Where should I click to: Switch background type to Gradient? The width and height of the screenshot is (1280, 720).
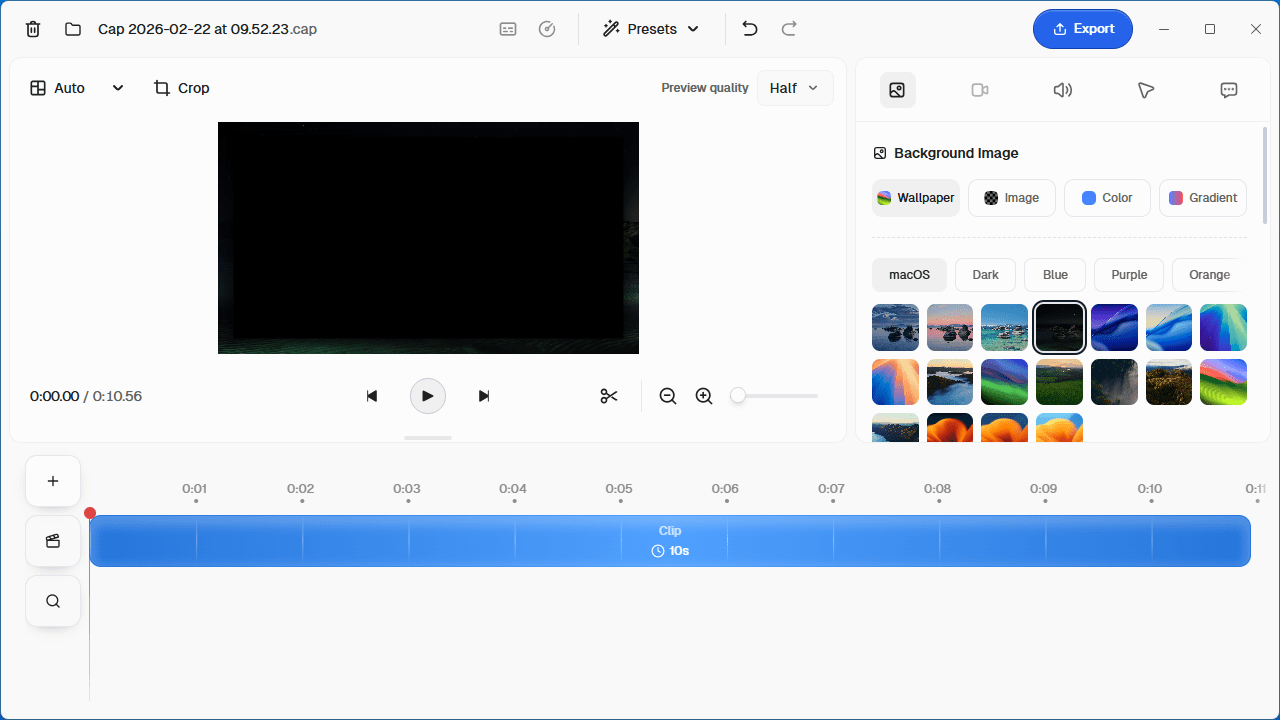[x=1203, y=198]
